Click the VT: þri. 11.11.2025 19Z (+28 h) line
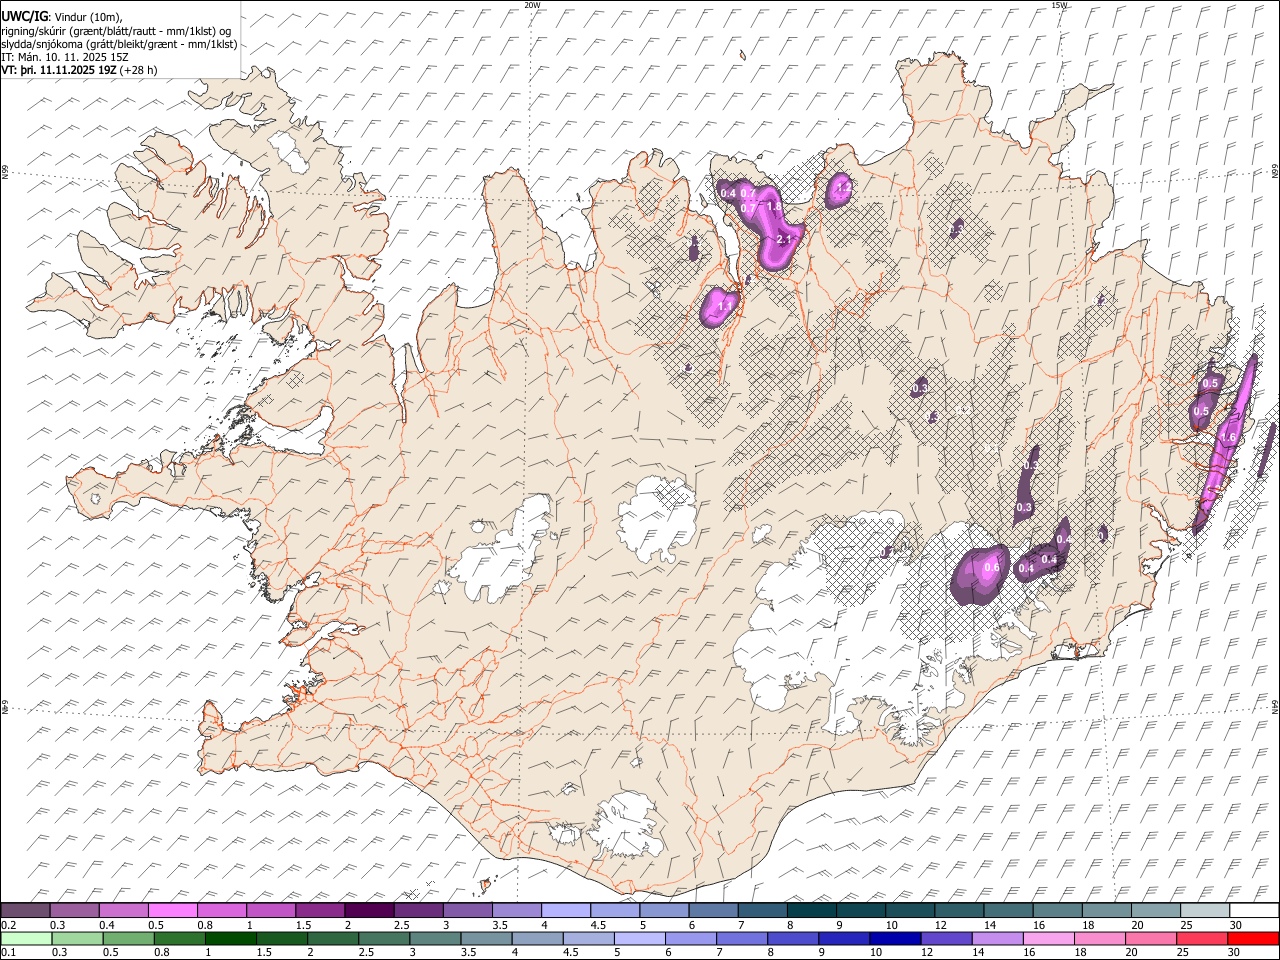Screen dimensions: 1280x960 coord(79,70)
